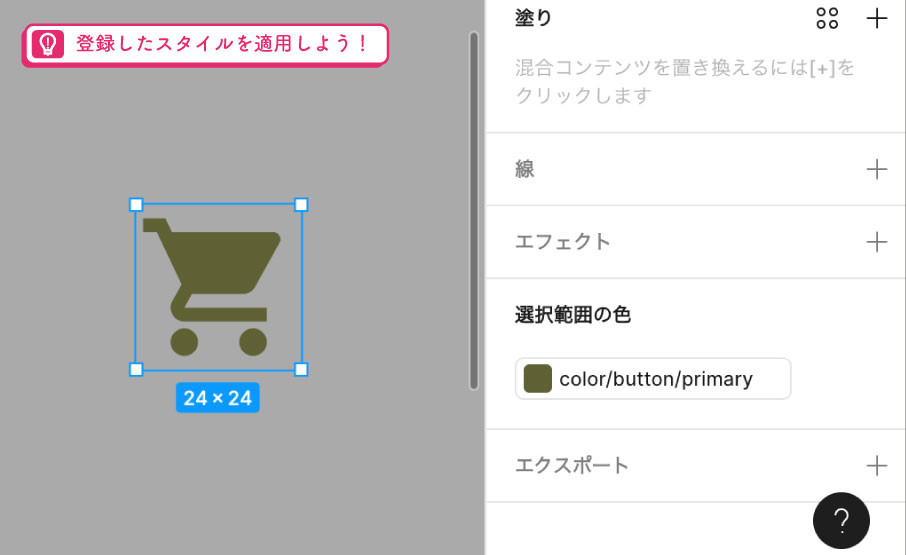Click top-left selection handle of cart
The height and width of the screenshot is (555, 906).
tap(136, 204)
